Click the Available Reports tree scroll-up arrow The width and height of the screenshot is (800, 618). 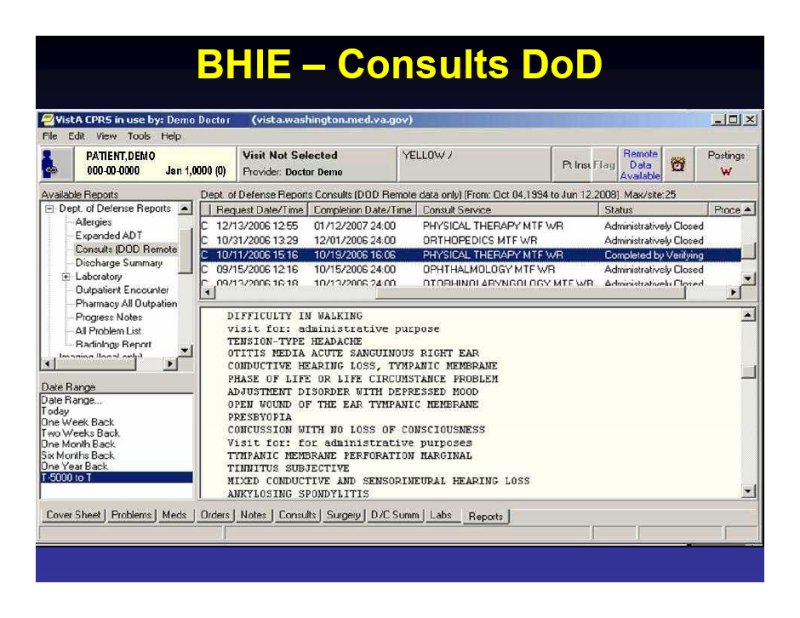185,208
